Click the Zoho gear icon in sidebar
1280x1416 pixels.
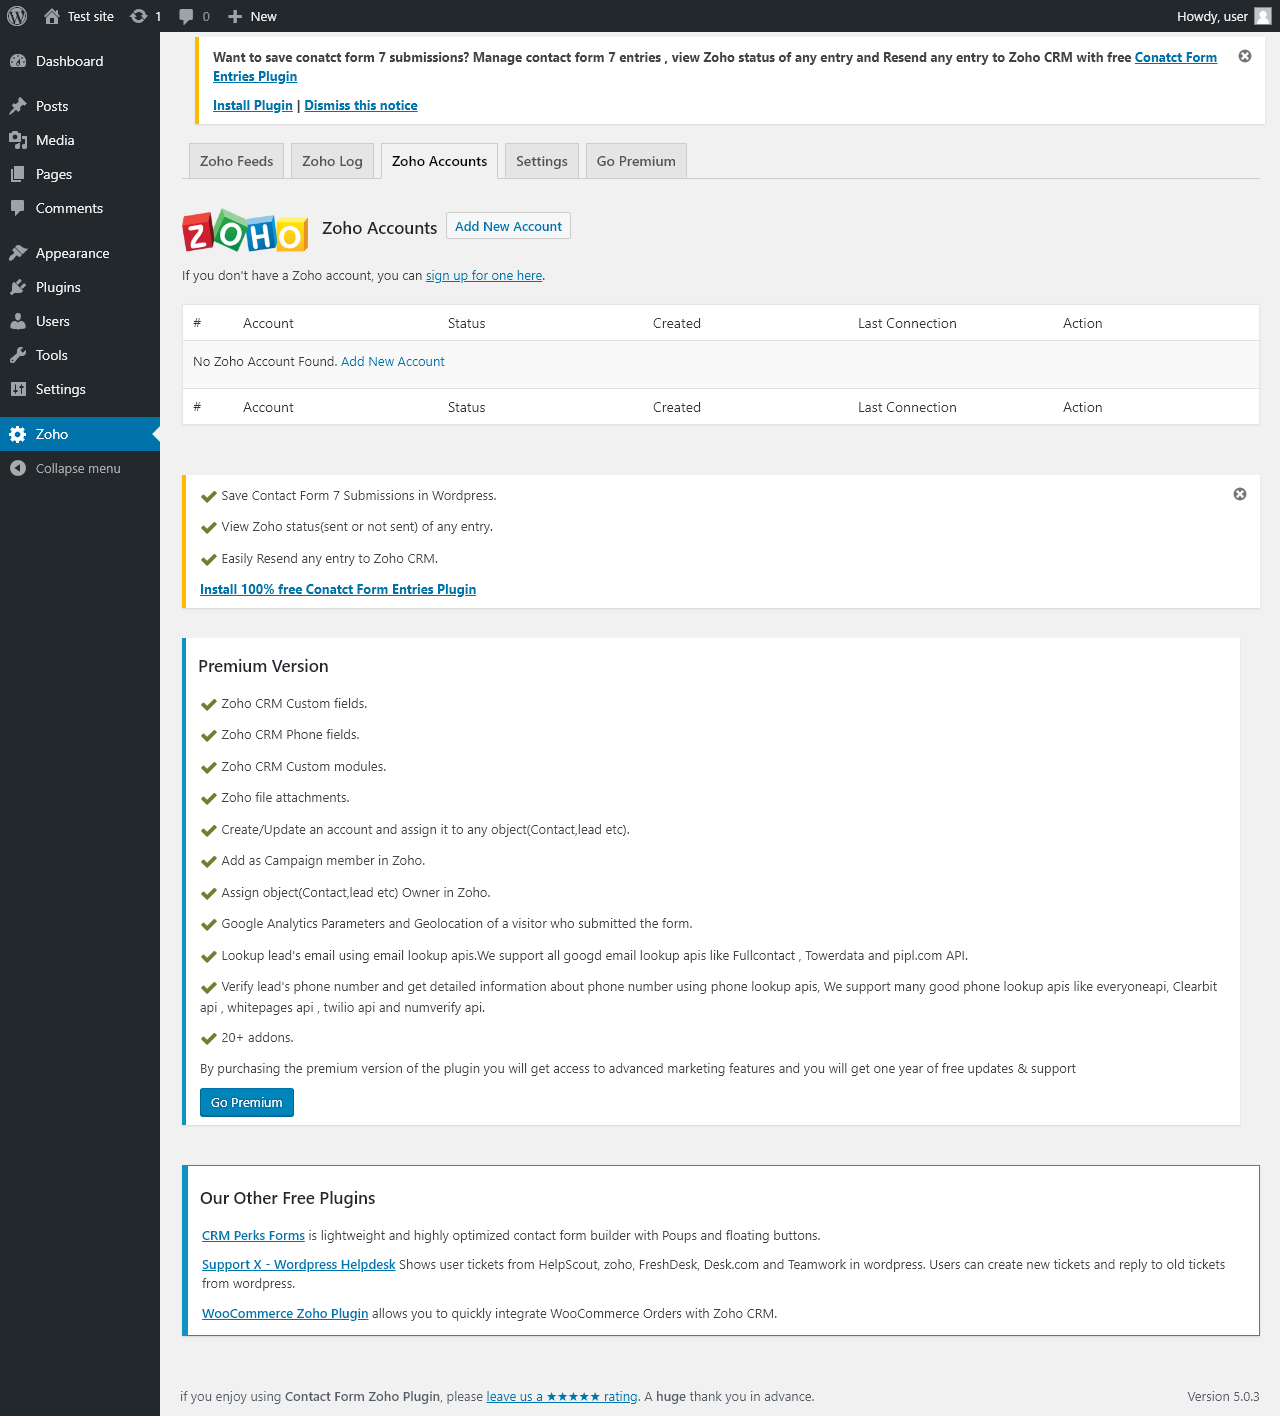pos(18,434)
